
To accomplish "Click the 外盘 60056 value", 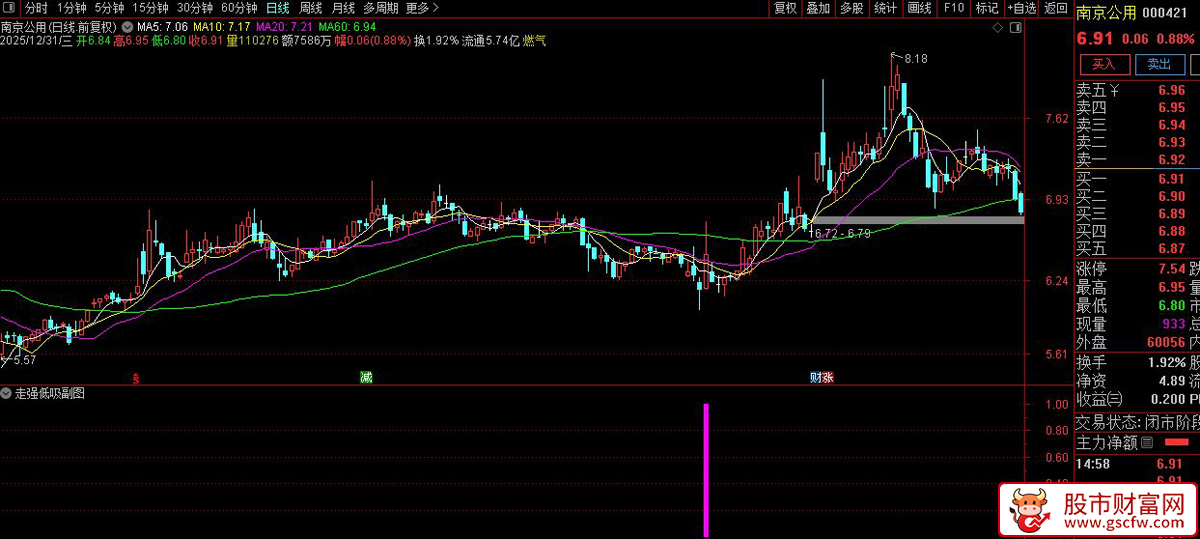I will 1164,342.
